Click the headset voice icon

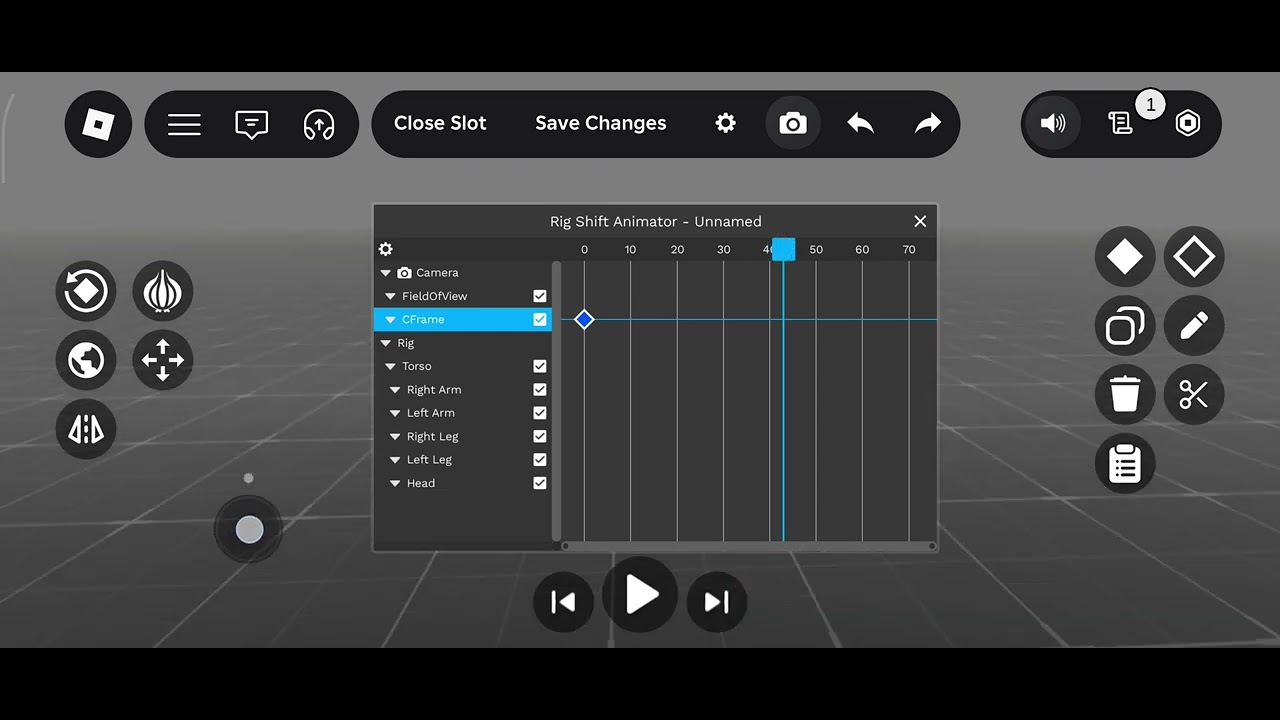[319, 124]
